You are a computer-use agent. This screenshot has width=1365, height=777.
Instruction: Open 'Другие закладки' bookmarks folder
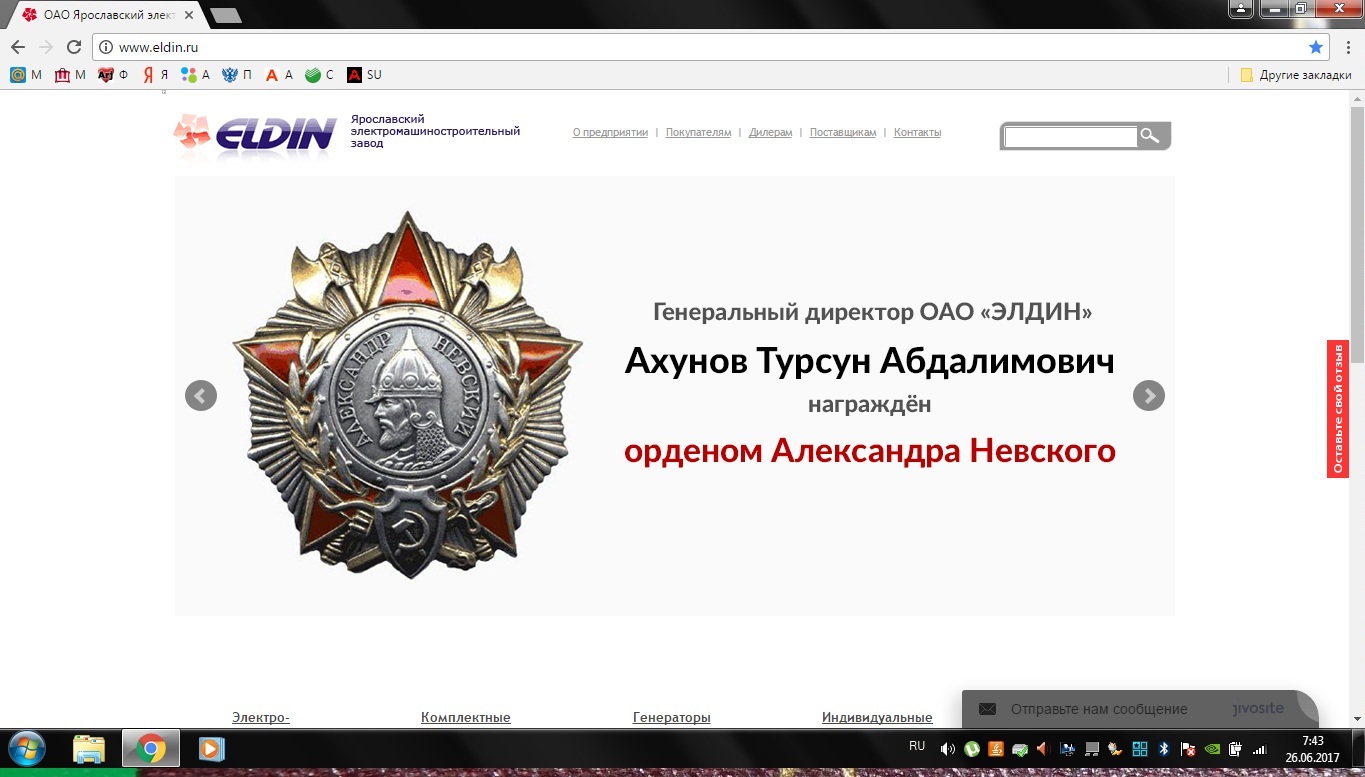coord(1296,75)
